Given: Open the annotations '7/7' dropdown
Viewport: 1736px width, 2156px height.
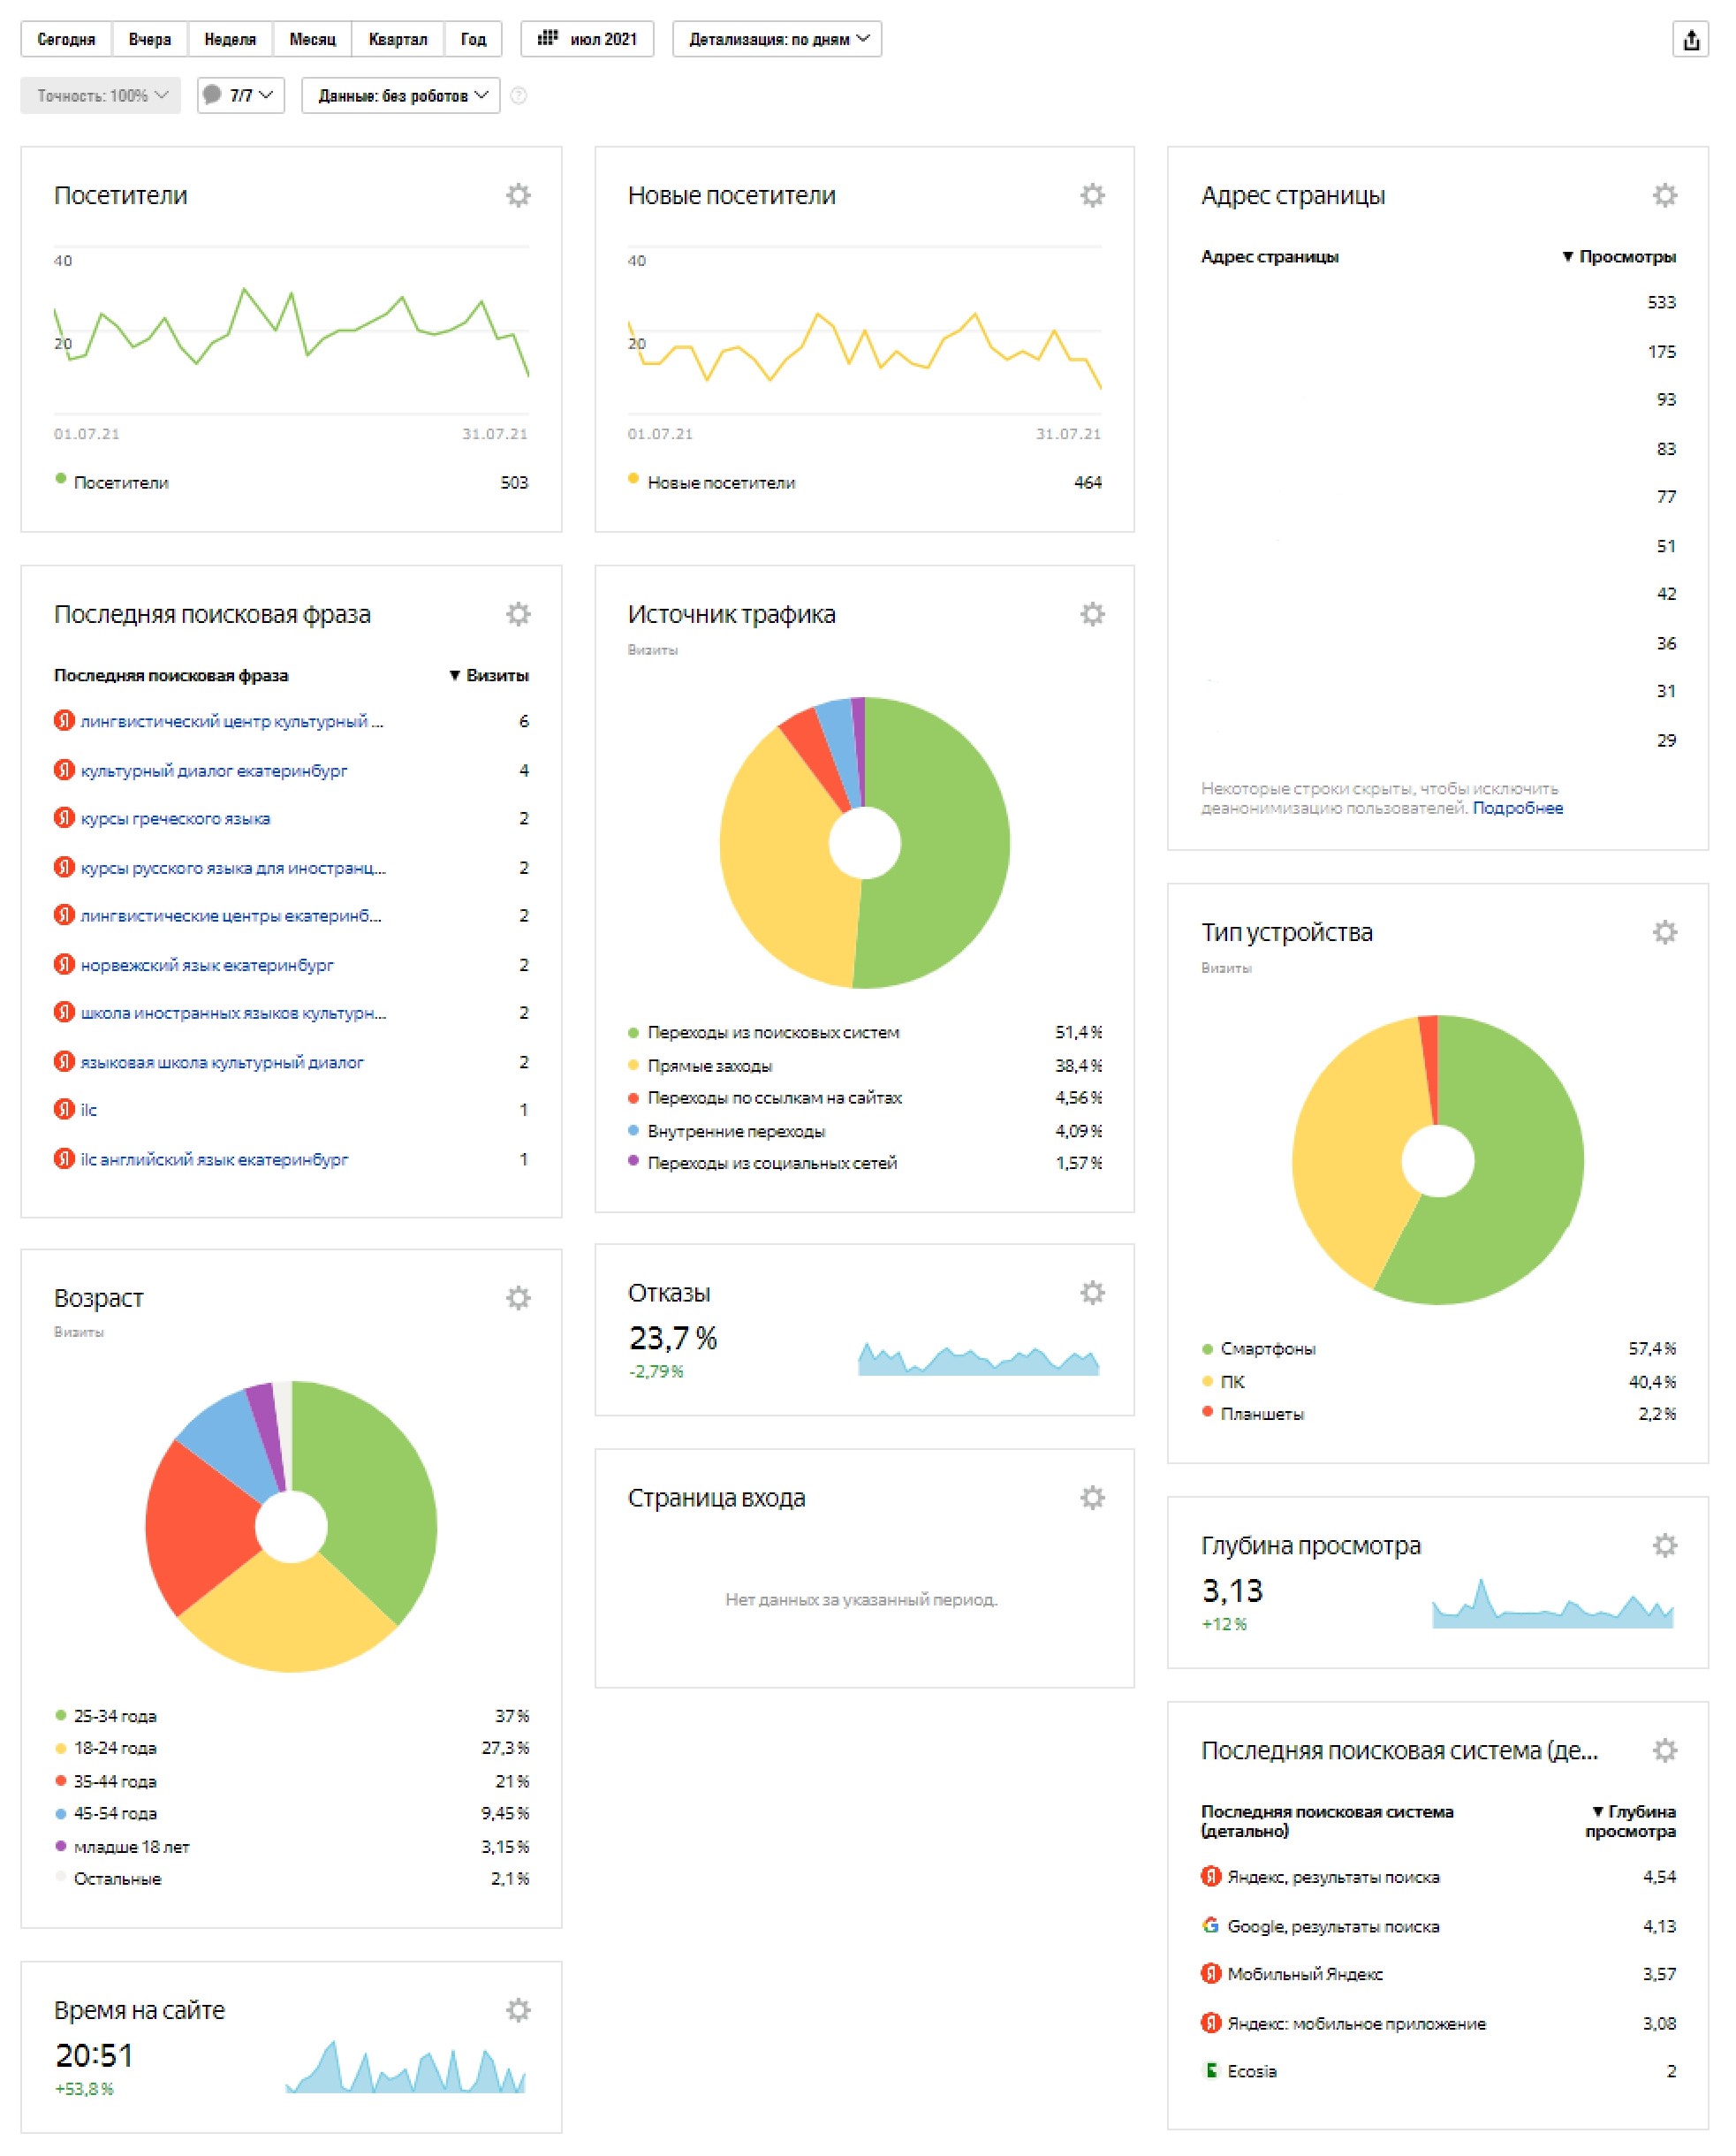Looking at the screenshot, I should [x=241, y=95].
